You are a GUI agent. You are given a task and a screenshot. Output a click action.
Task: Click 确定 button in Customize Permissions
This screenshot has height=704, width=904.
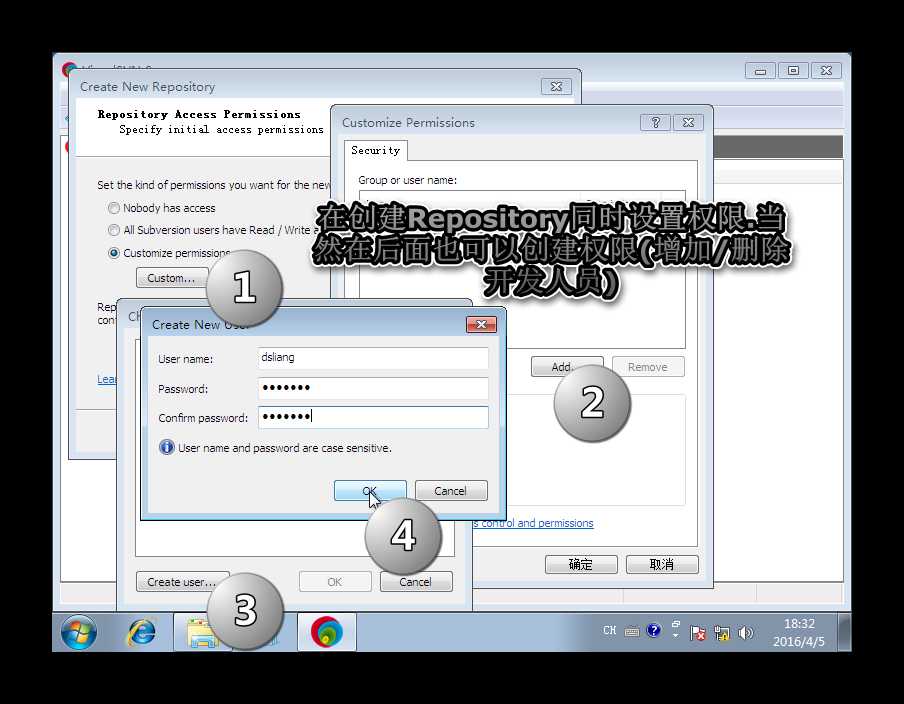(581, 564)
